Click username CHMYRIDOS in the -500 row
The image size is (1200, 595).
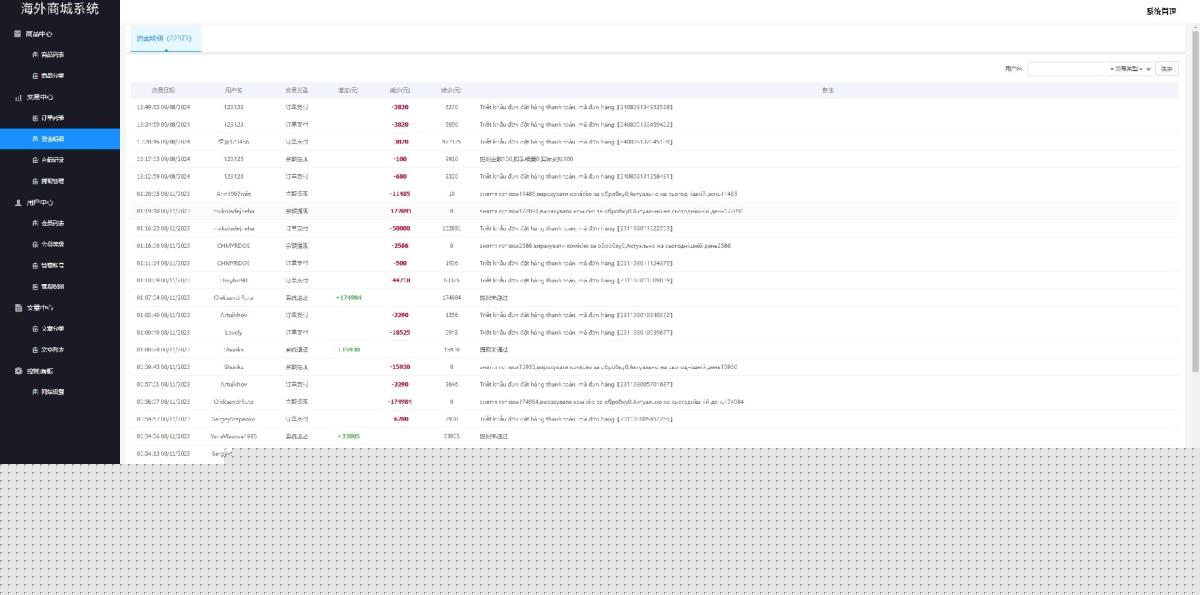[233, 263]
